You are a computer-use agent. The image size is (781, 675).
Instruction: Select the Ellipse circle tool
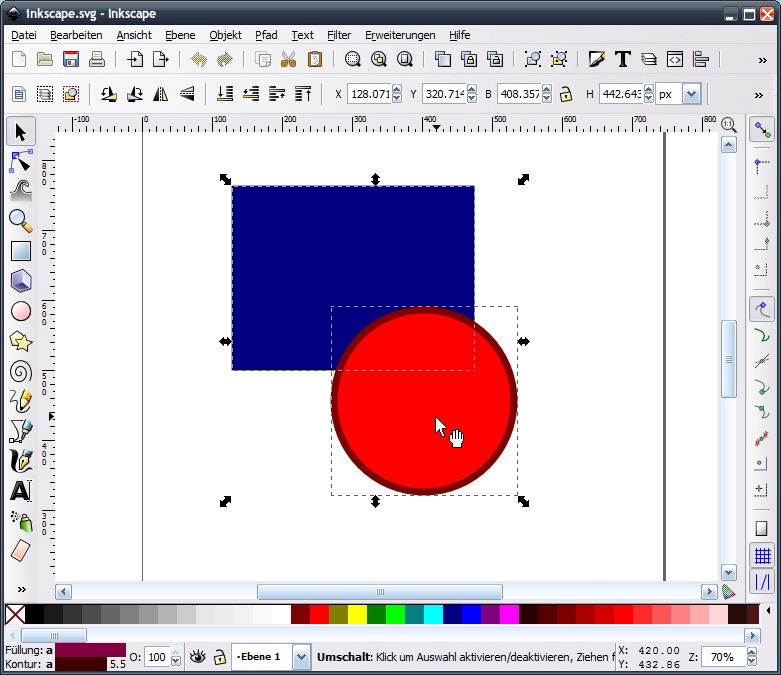coord(20,311)
